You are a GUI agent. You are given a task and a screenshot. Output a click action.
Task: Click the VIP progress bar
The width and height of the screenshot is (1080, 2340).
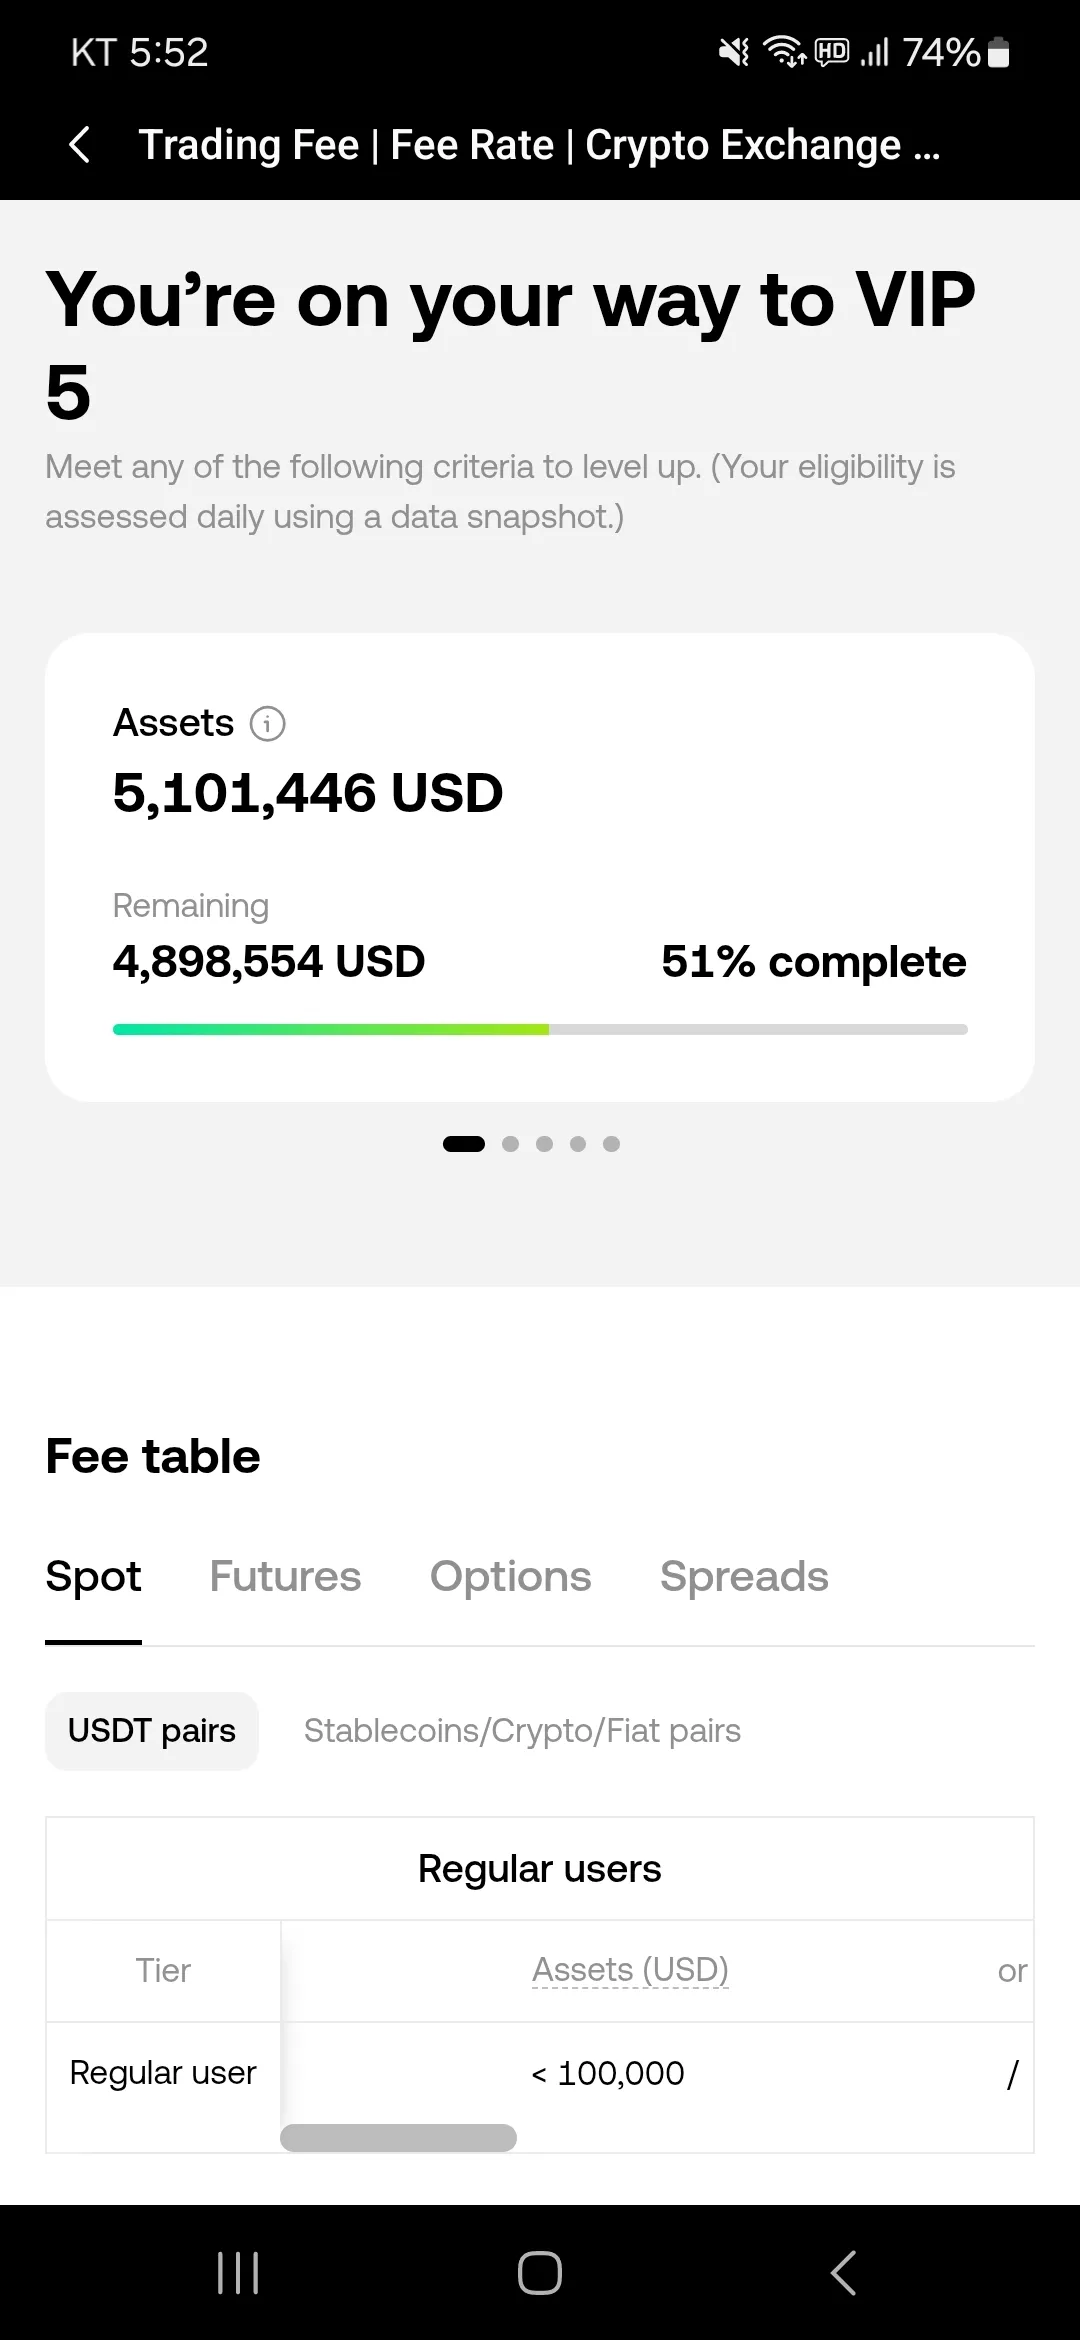[540, 1029]
